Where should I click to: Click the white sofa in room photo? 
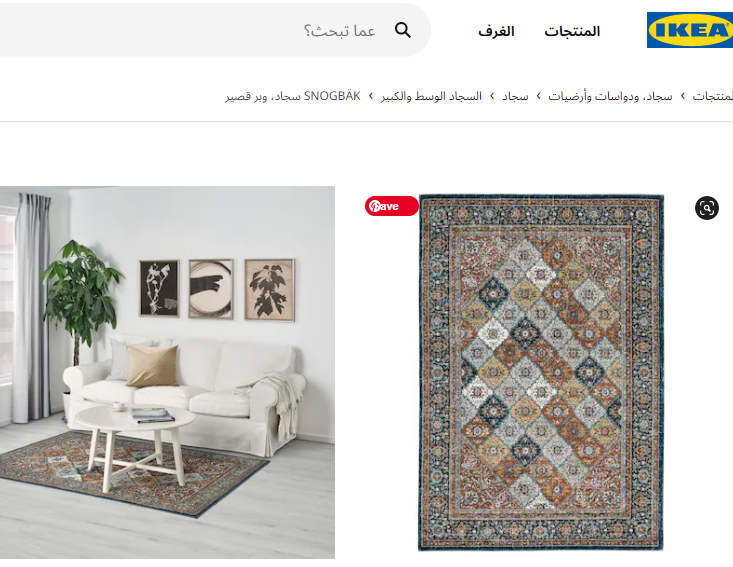[x=187, y=393]
